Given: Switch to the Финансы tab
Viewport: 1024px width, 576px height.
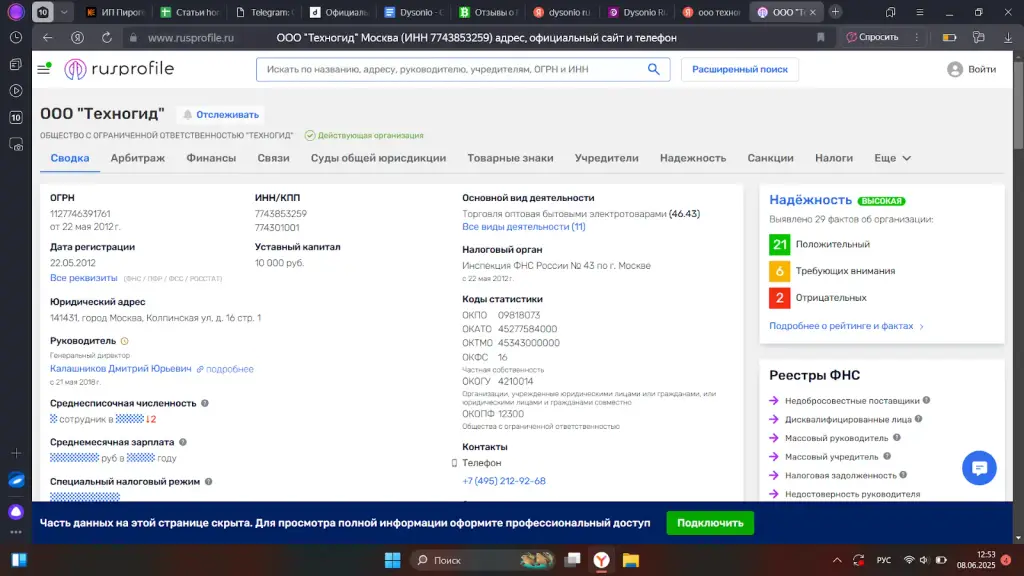Looking at the screenshot, I should pos(211,158).
